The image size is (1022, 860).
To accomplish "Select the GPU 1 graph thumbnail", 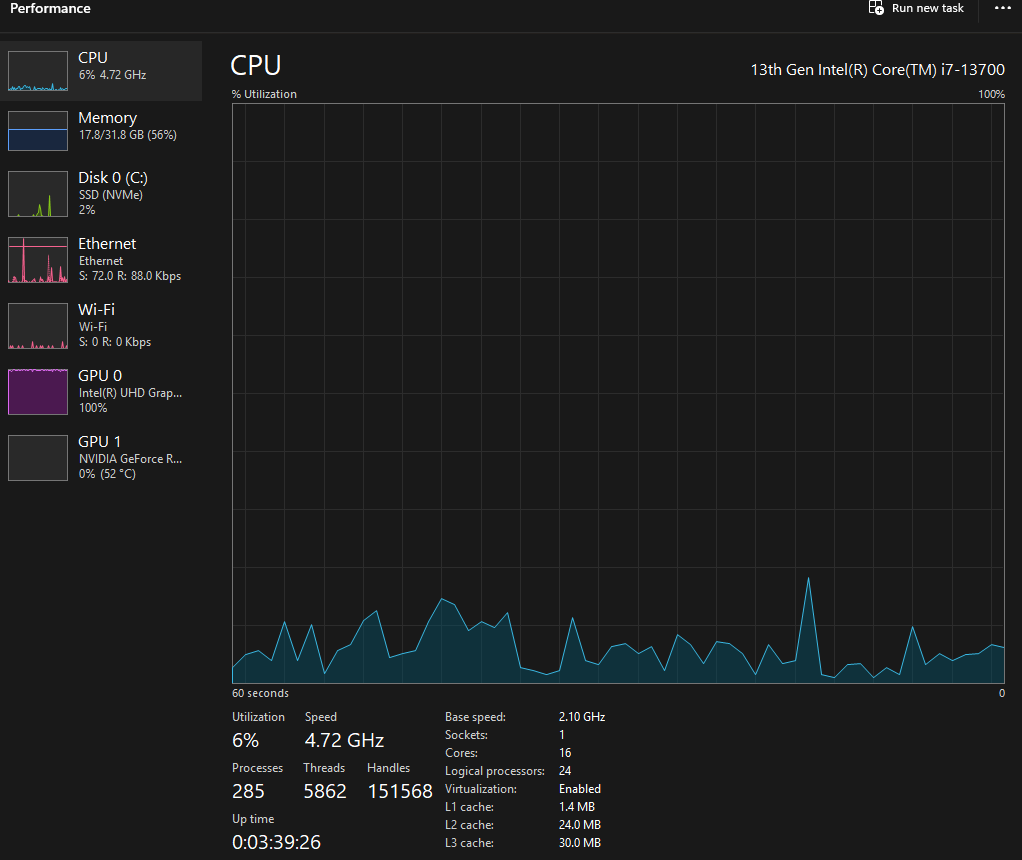I will tap(38, 458).
